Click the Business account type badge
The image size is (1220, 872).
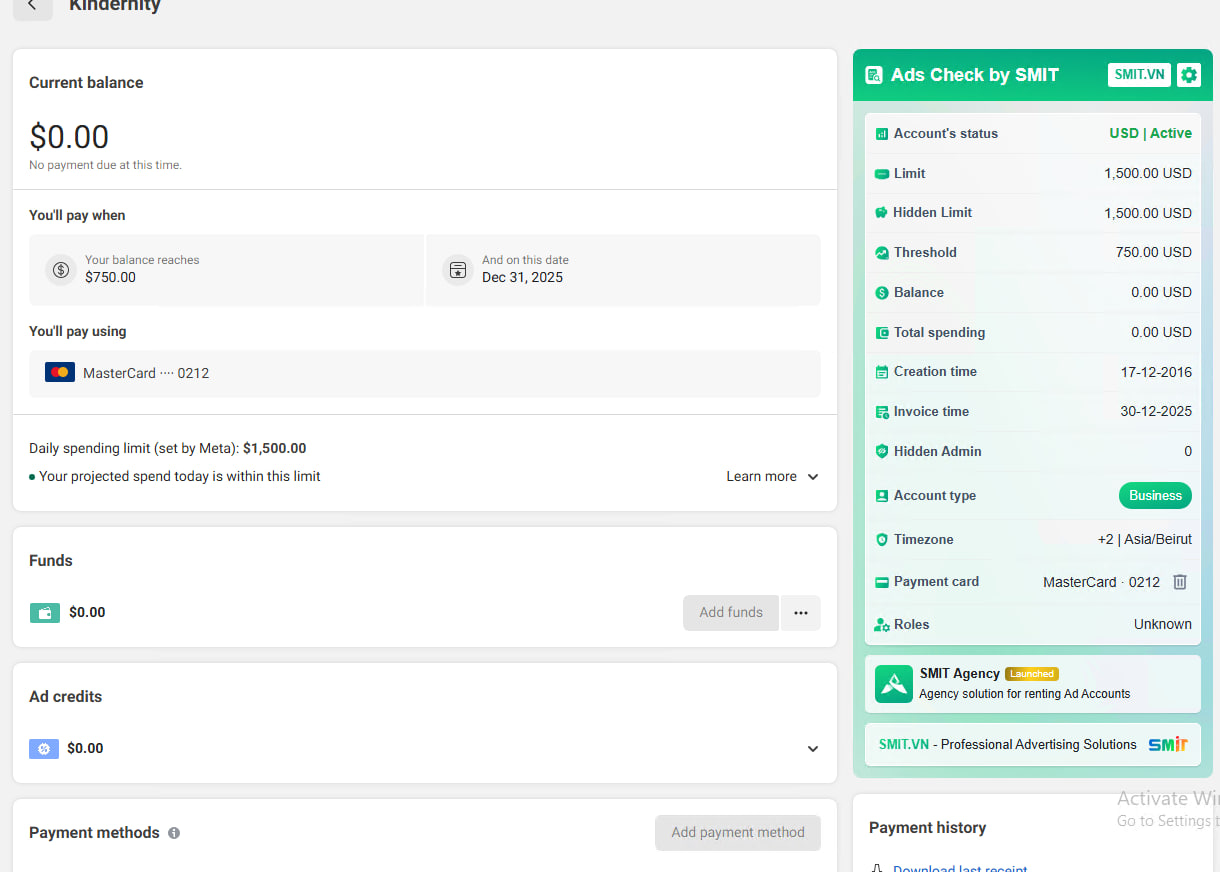coord(1155,496)
